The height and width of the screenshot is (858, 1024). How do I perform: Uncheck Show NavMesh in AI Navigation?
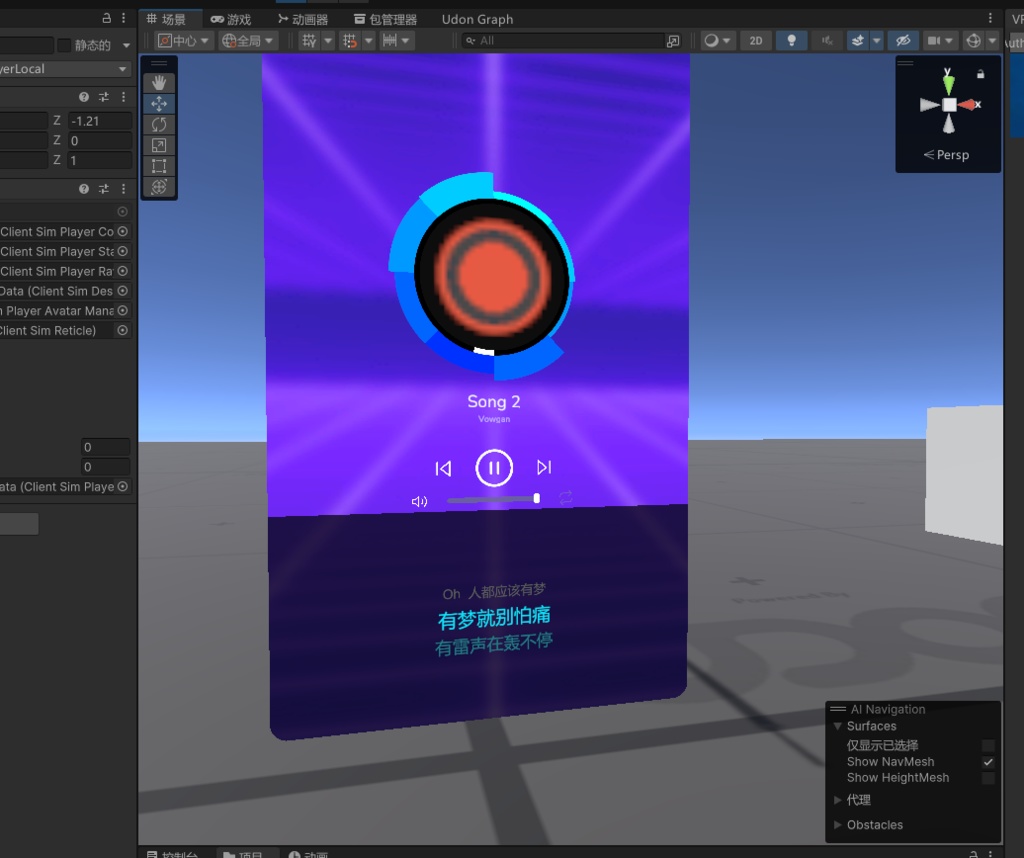click(x=986, y=762)
